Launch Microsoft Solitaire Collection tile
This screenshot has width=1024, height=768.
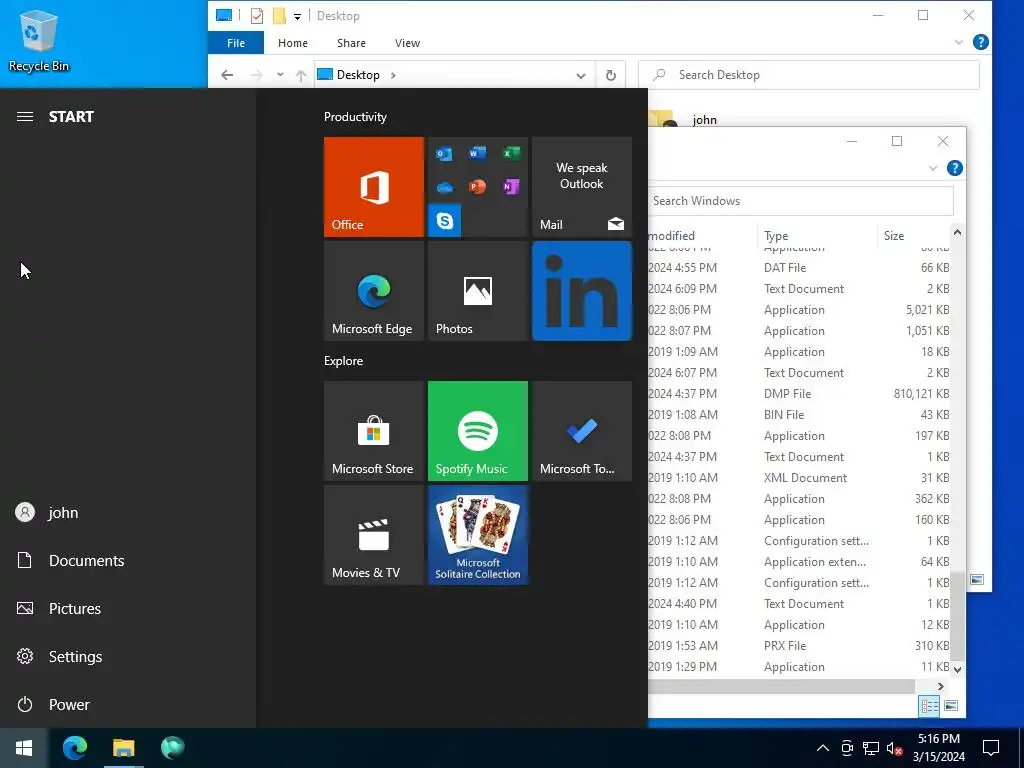coord(477,535)
